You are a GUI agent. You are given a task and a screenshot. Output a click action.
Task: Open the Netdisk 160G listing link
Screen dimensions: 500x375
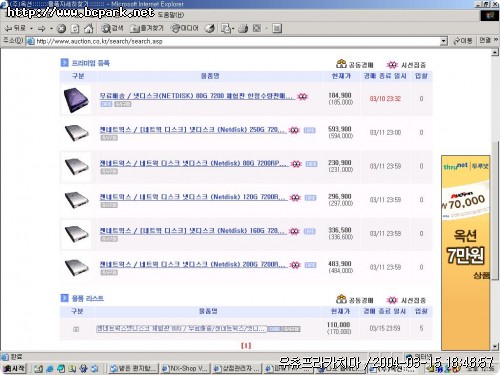pos(193,231)
